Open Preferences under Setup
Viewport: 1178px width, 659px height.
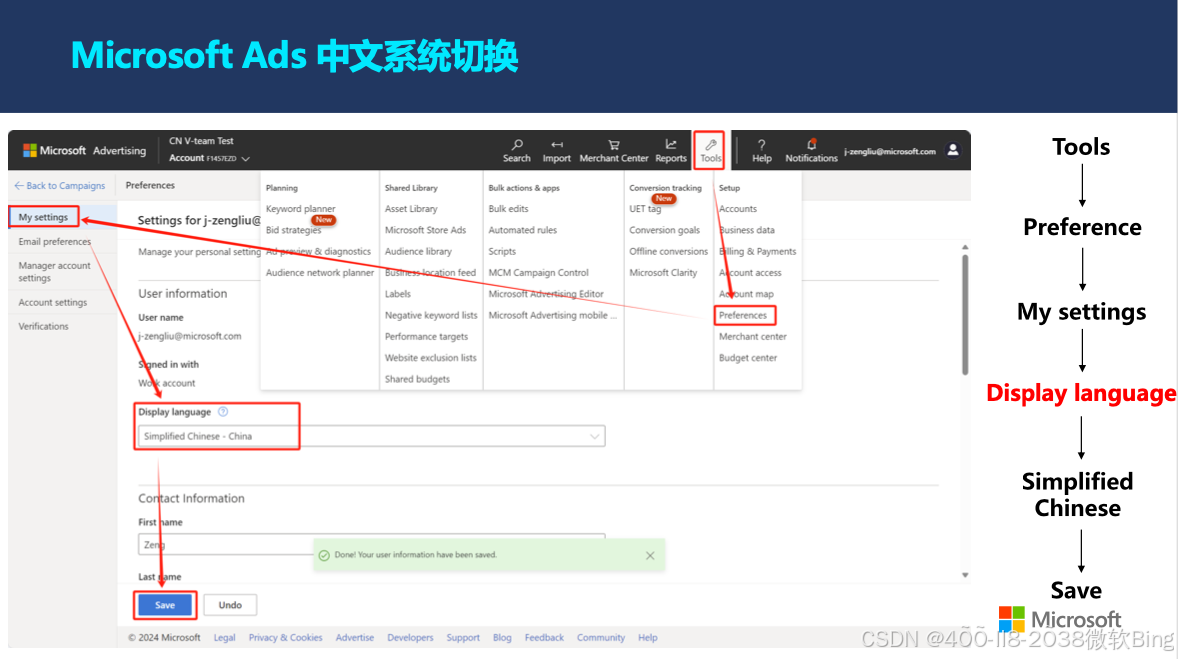[x=743, y=316]
